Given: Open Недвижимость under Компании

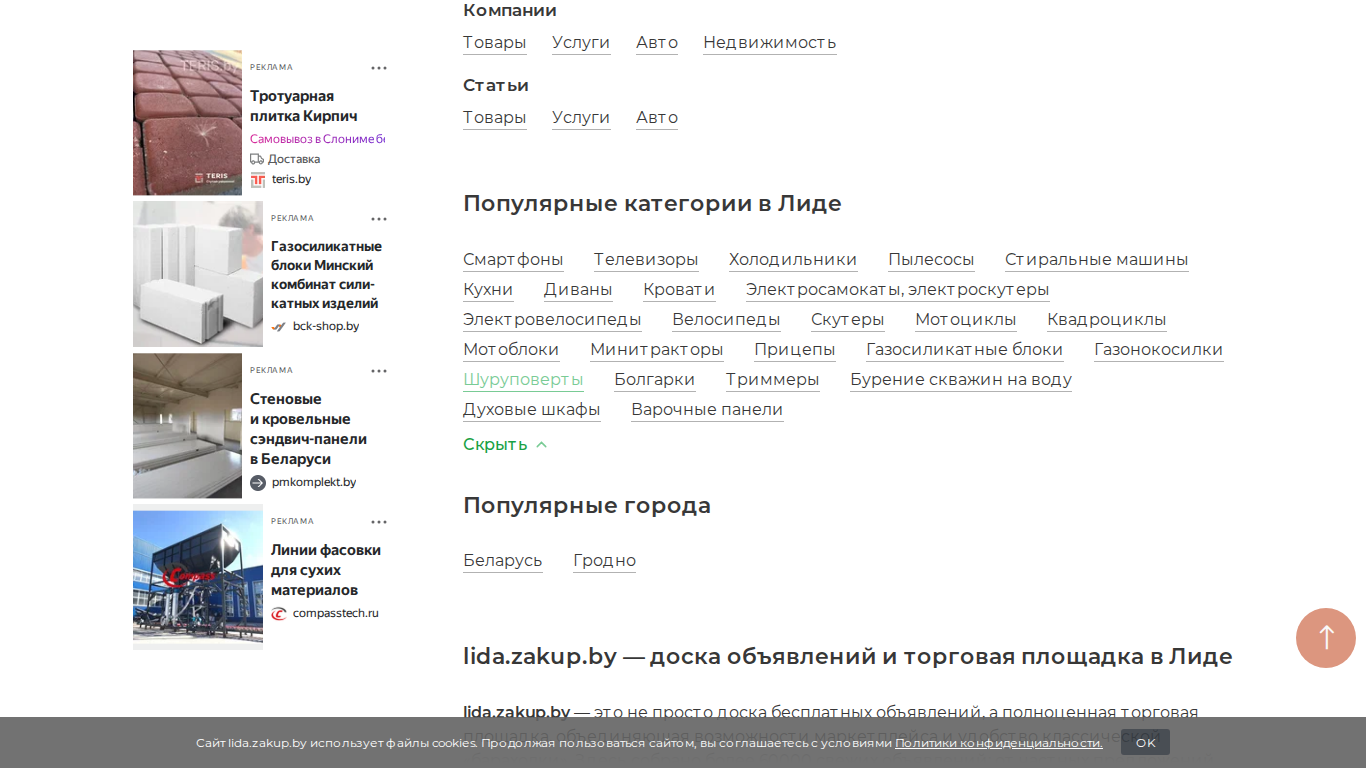Looking at the screenshot, I should tap(770, 43).
